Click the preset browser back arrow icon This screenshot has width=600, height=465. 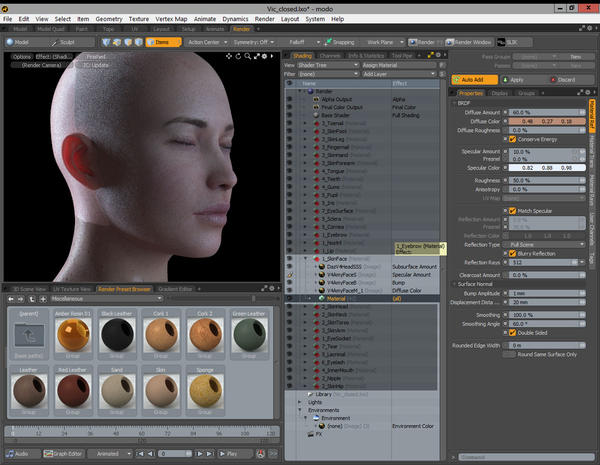pos(11,298)
